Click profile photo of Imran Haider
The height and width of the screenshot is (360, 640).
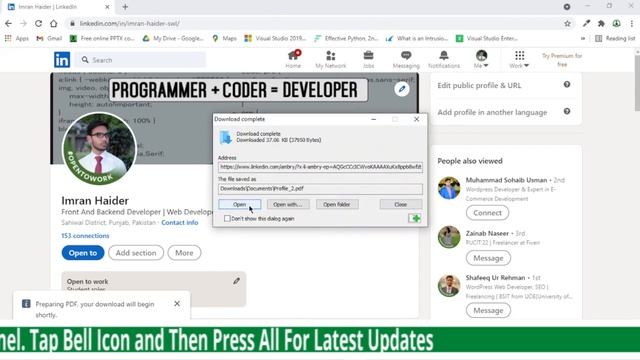tap(99, 149)
